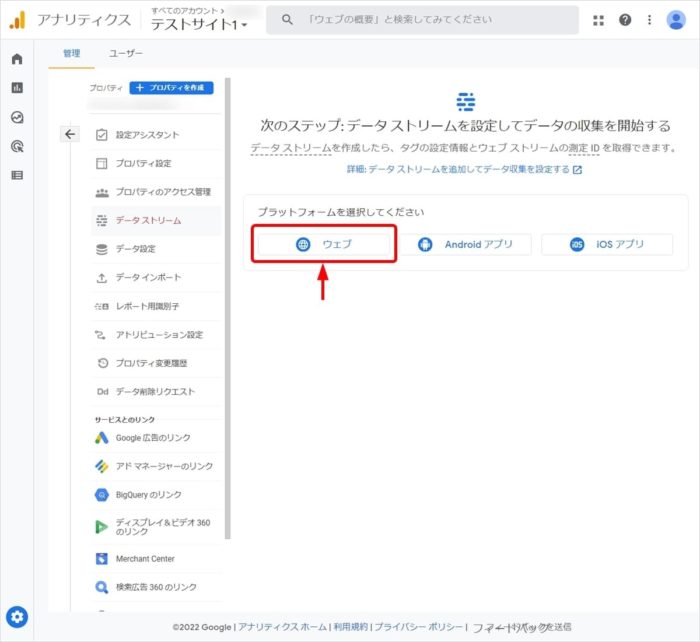
Task: Open プロパティ変更履歴 menu item
Action: tap(155, 363)
